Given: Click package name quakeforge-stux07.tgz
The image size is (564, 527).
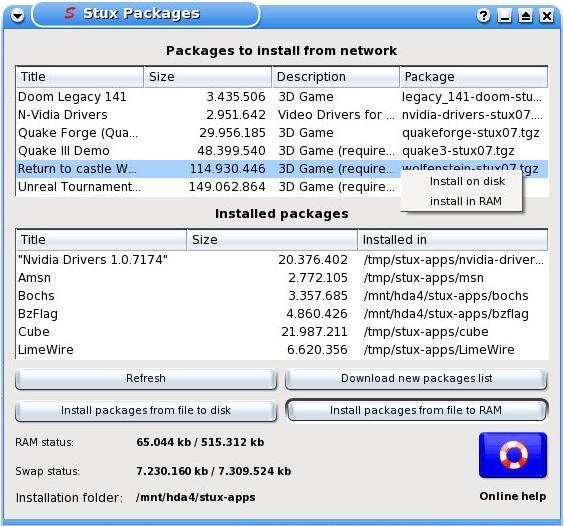Looking at the screenshot, I should pos(470,133).
